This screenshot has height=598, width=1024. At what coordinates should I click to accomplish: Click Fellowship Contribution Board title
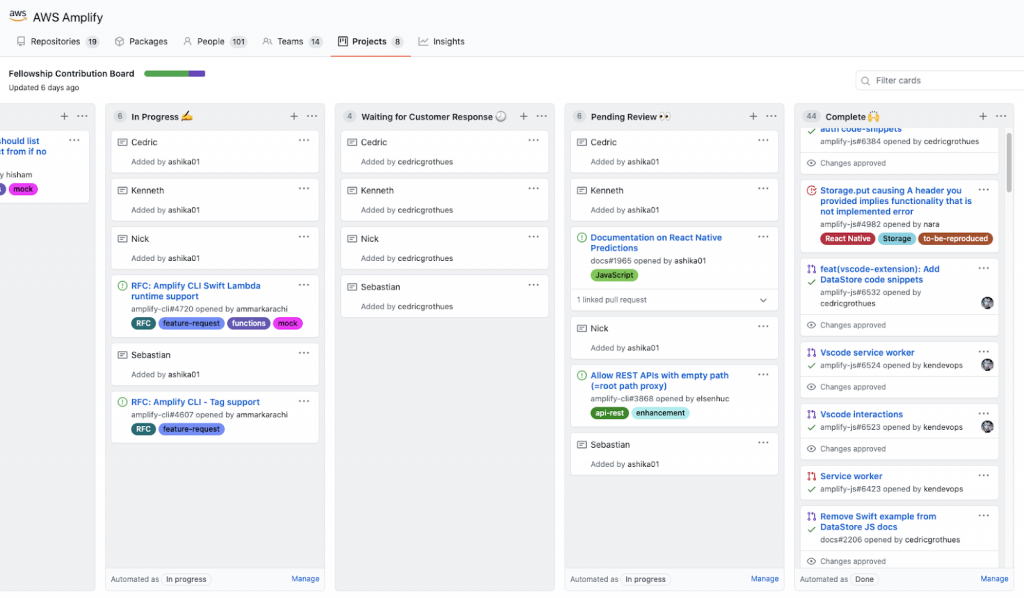tap(71, 74)
